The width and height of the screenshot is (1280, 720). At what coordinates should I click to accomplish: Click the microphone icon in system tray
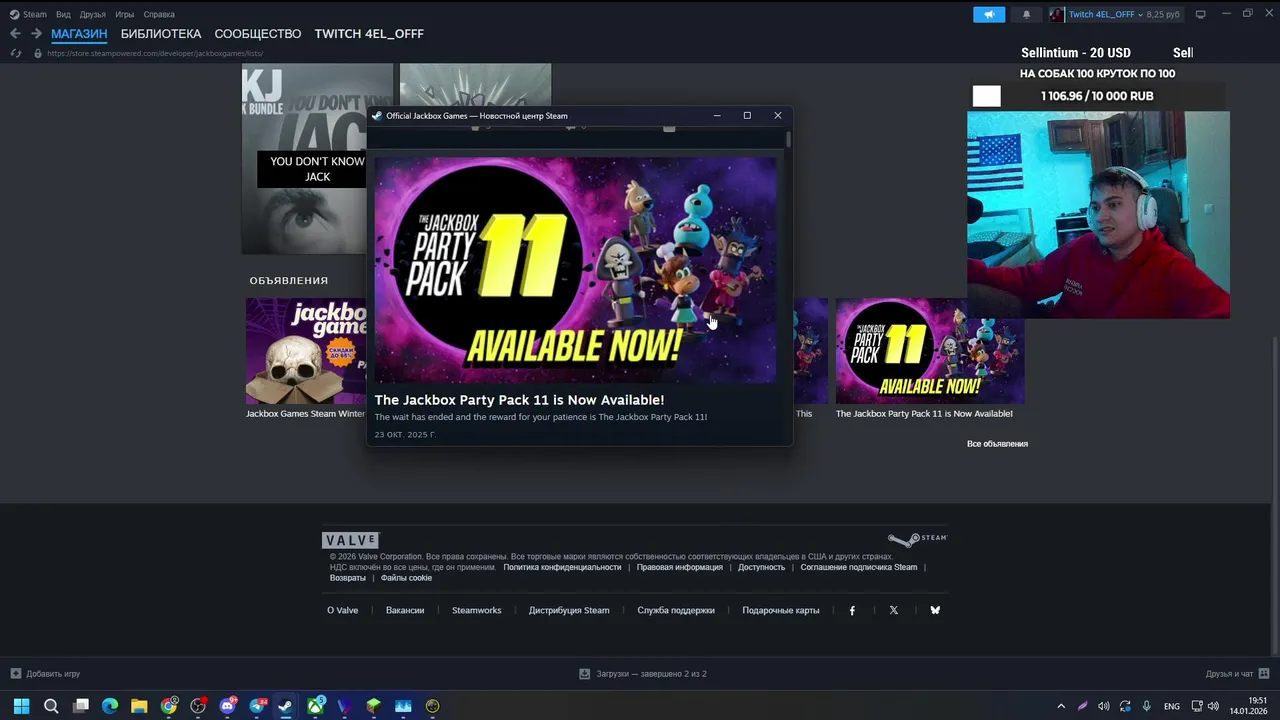tap(1146, 706)
